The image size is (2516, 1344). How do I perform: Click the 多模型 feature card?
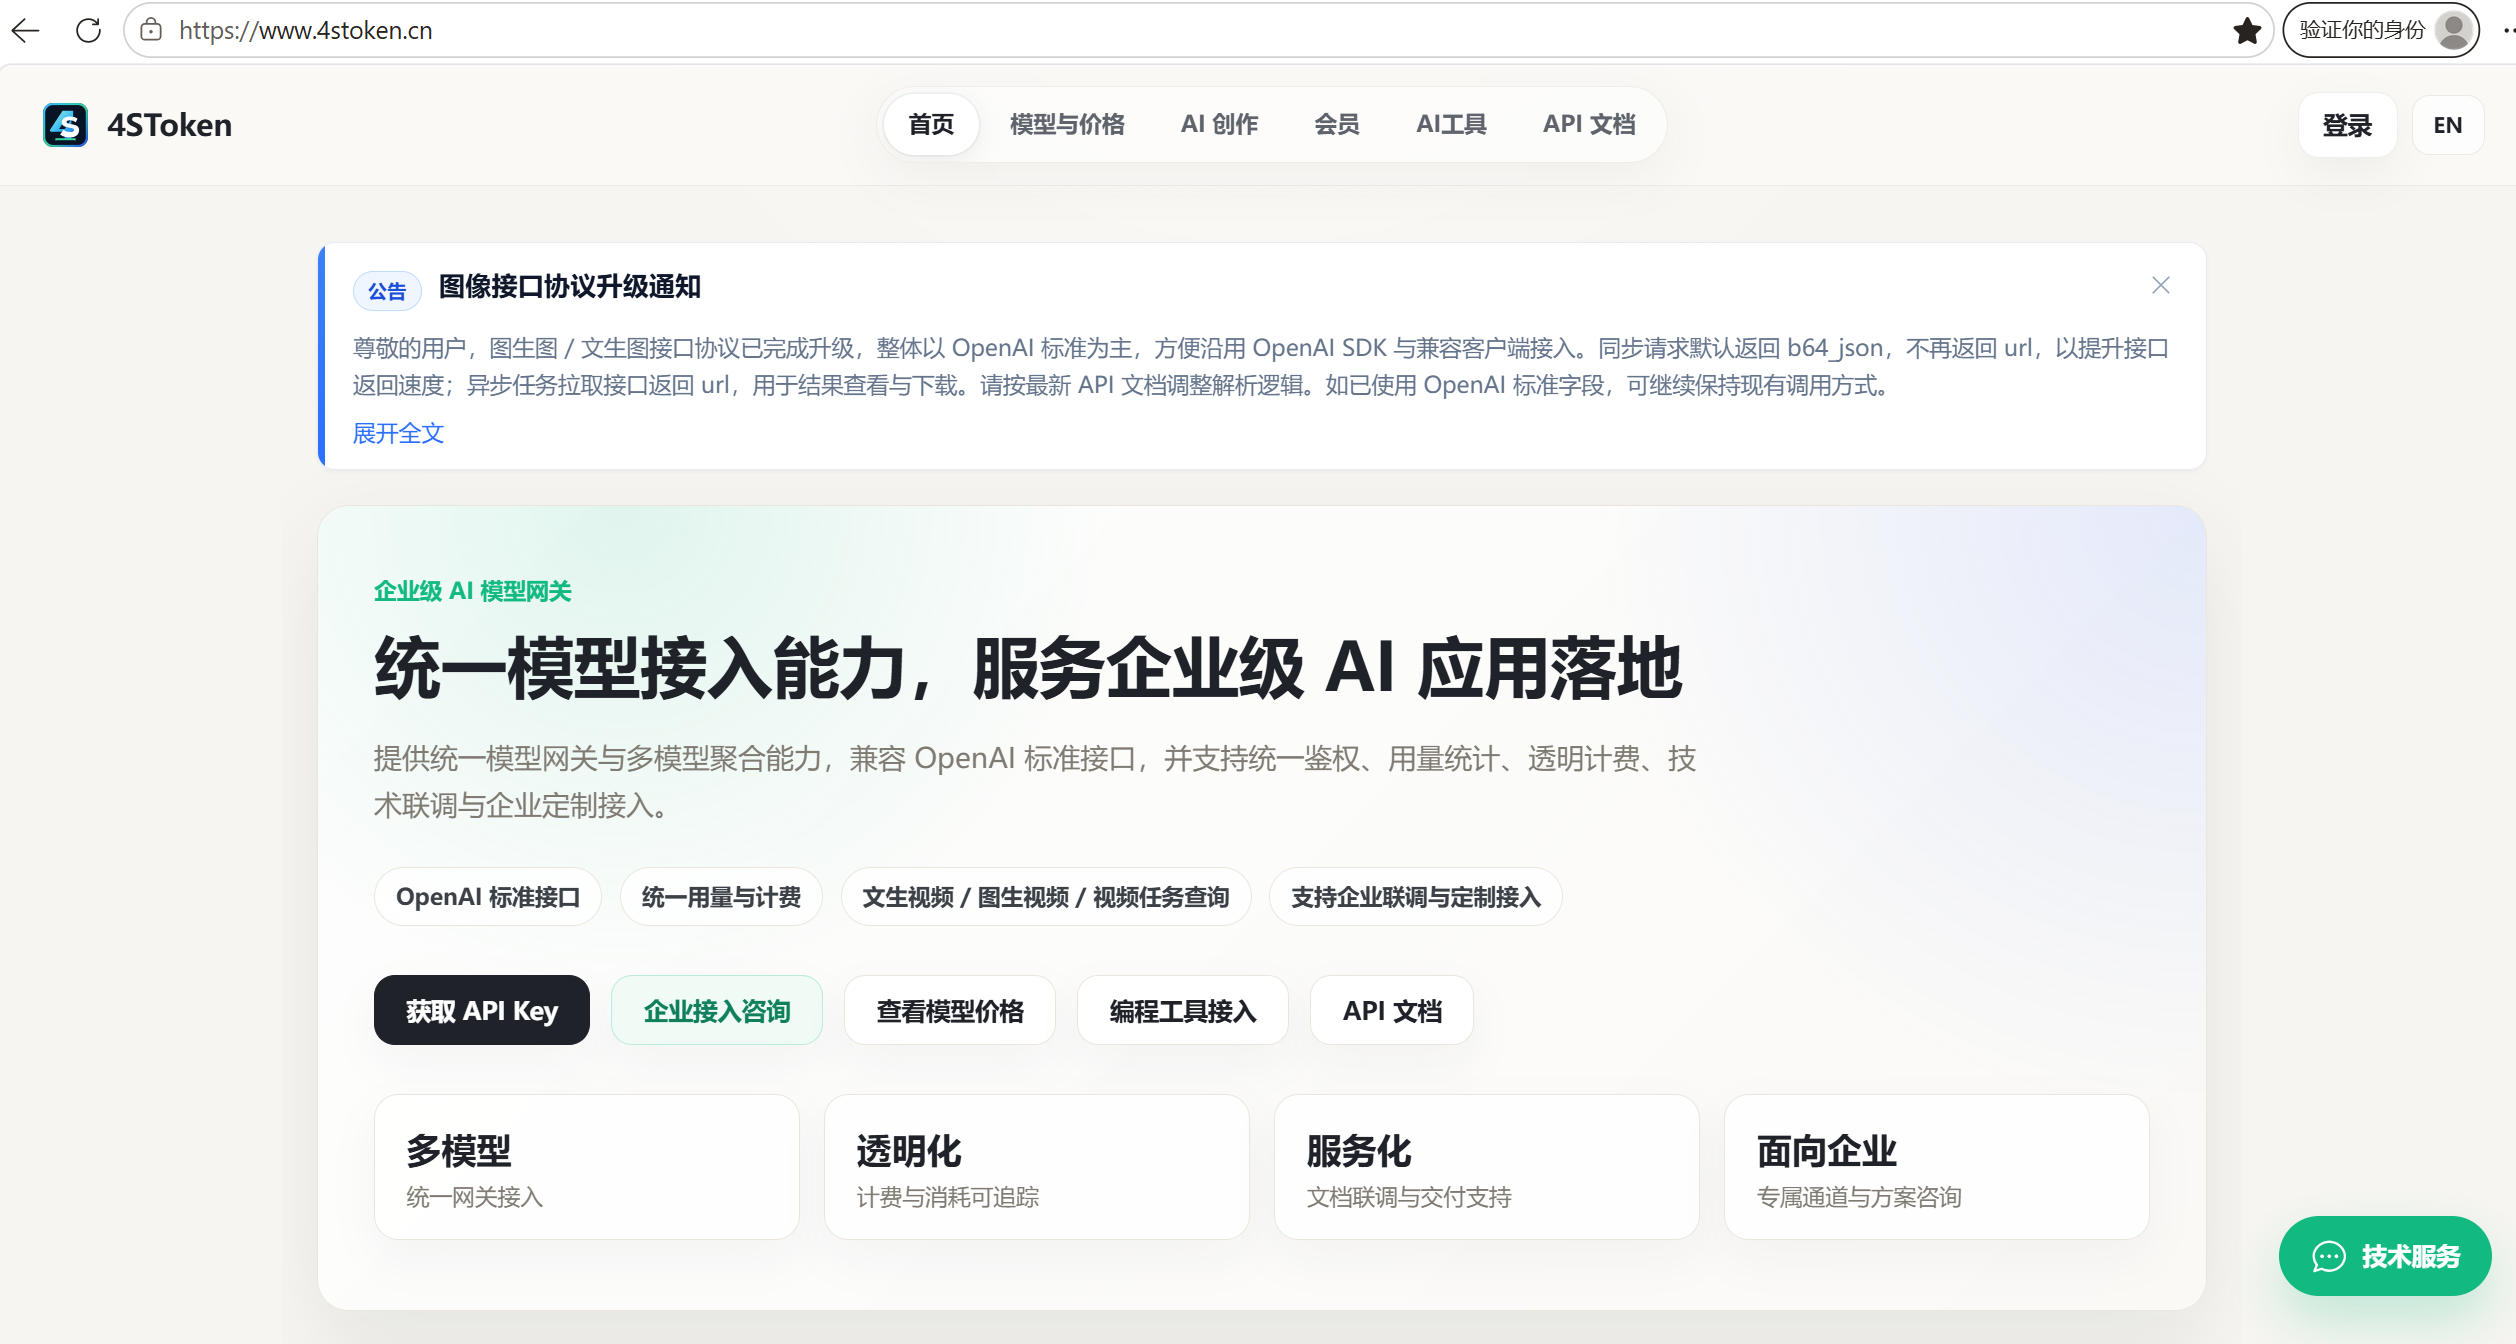(586, 1167)
